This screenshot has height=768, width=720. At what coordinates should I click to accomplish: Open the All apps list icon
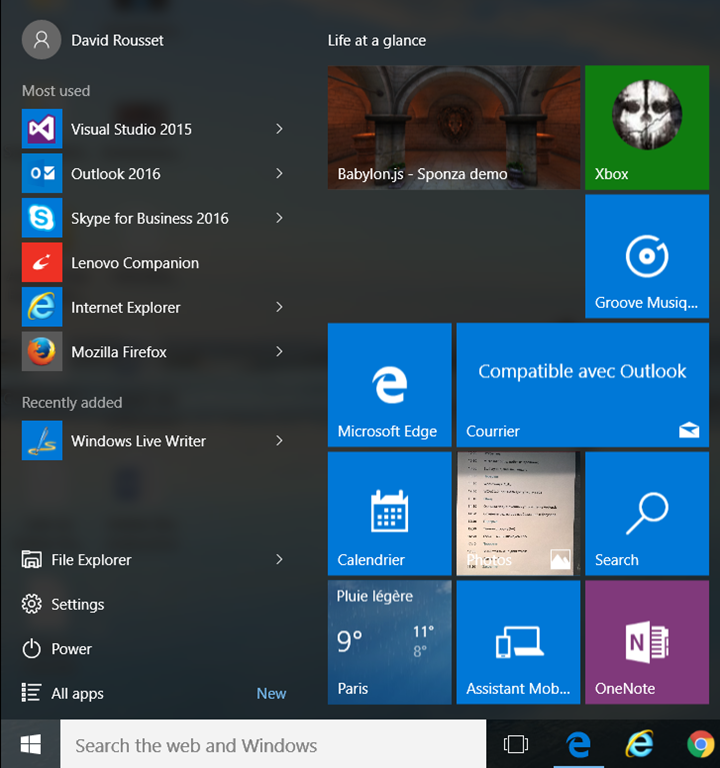click(31, 693)
